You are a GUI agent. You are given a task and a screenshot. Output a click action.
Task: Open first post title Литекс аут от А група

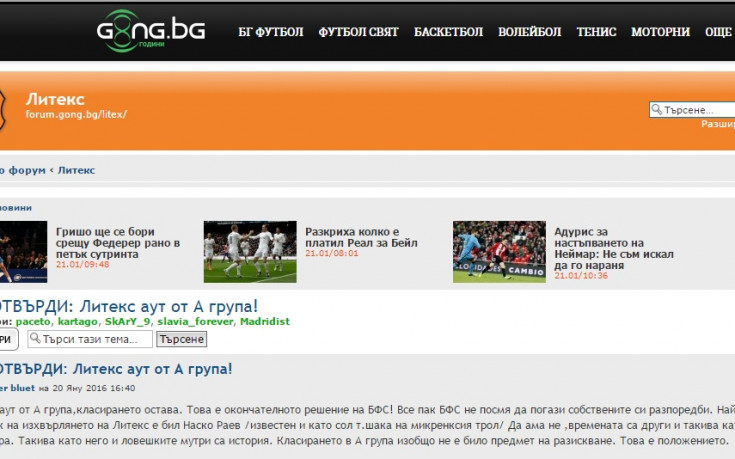[116, 369]
